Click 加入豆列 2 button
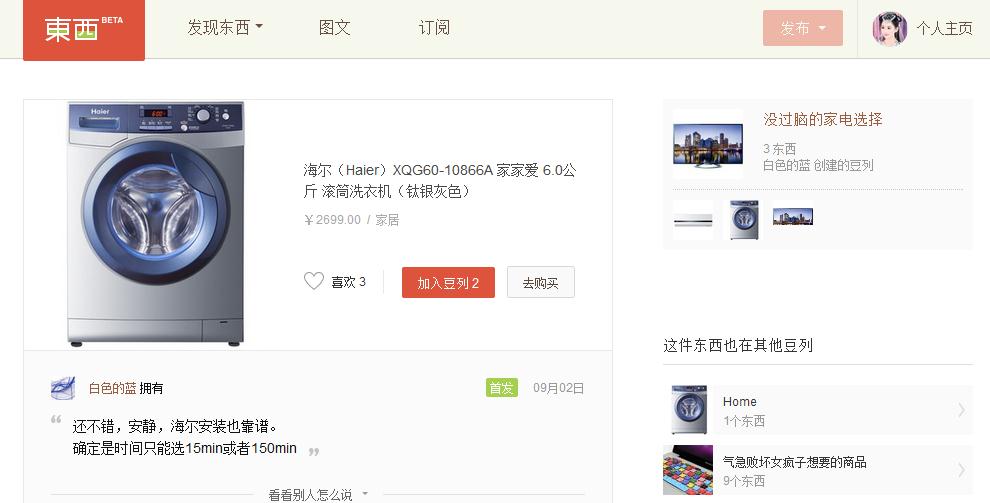The width and height of the screenshot is (990, 503). 448,283
